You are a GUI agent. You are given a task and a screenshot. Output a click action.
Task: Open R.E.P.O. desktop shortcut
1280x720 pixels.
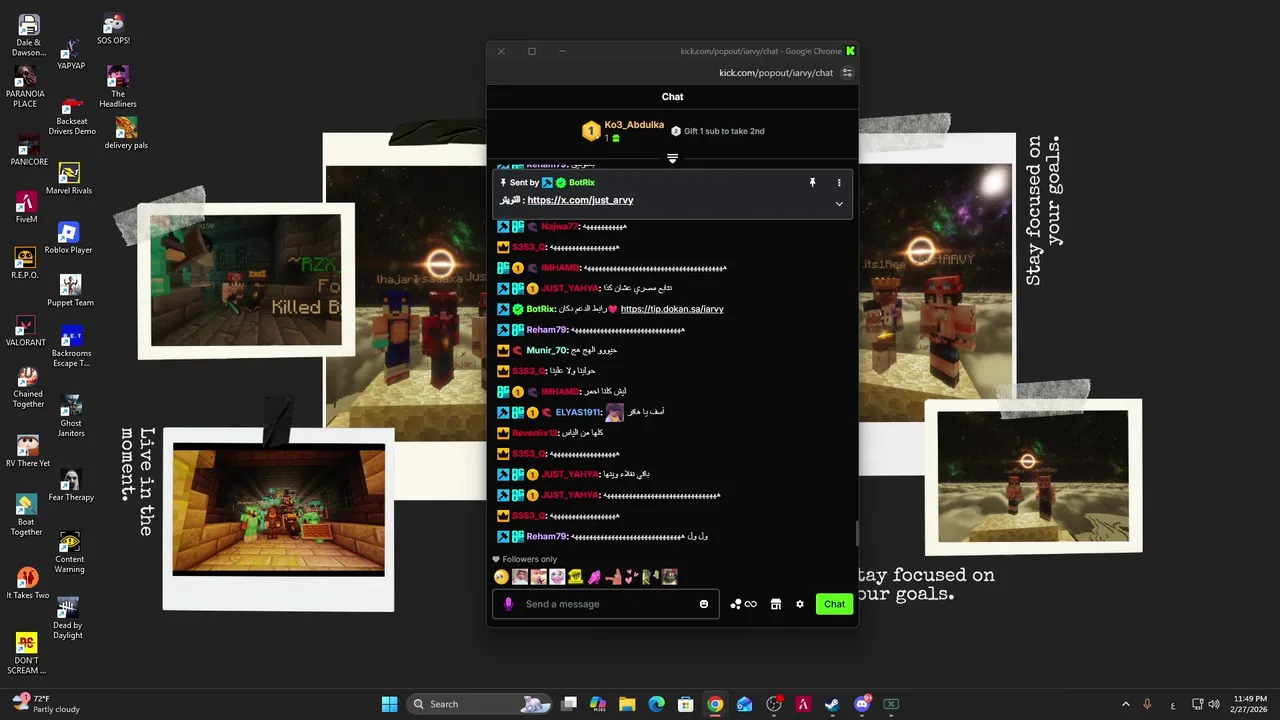point(25,264)
